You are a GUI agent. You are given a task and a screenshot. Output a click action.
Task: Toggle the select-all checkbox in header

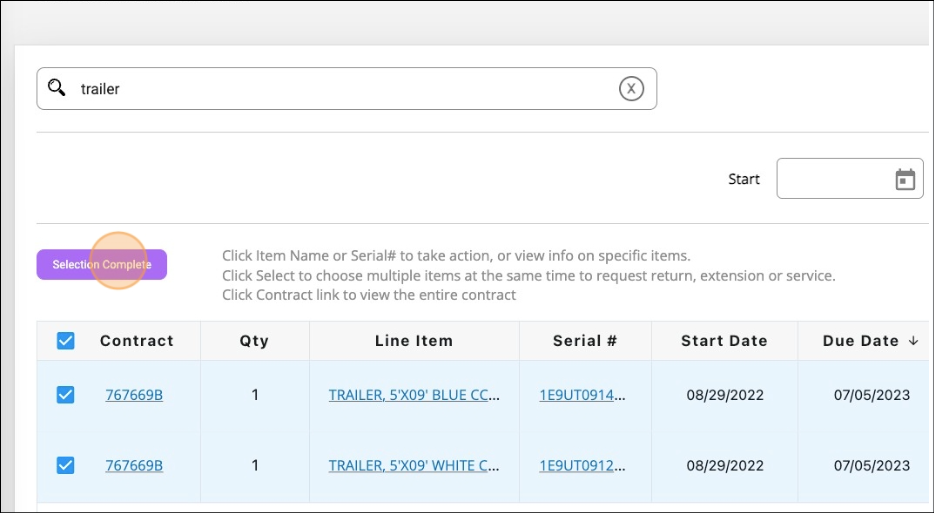point(66,341)
